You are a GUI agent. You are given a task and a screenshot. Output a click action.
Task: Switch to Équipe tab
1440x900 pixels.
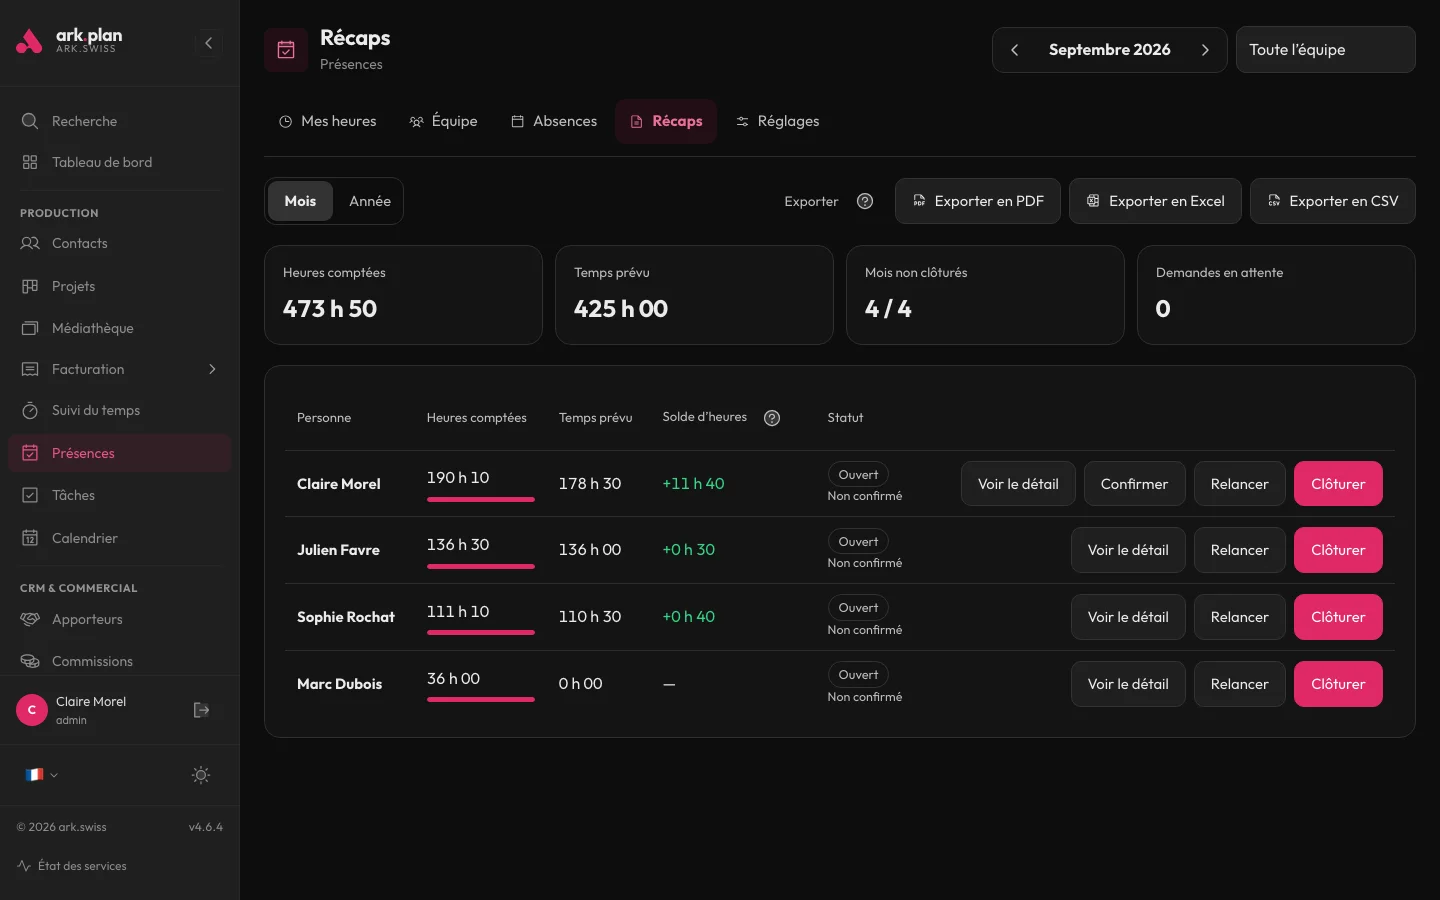pos(443,121)
